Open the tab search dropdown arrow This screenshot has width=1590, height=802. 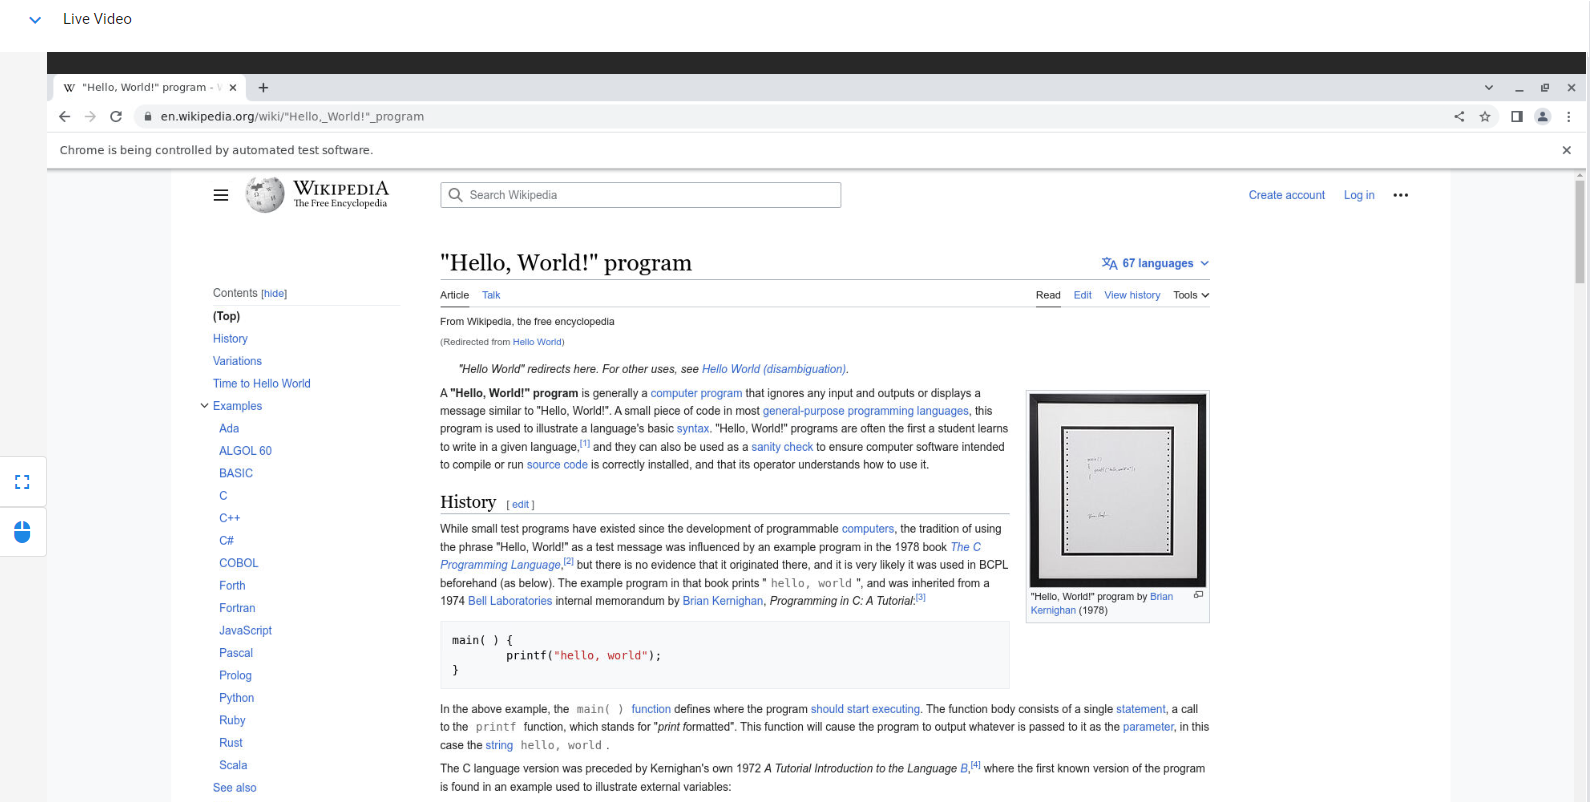pos(1488,88)
